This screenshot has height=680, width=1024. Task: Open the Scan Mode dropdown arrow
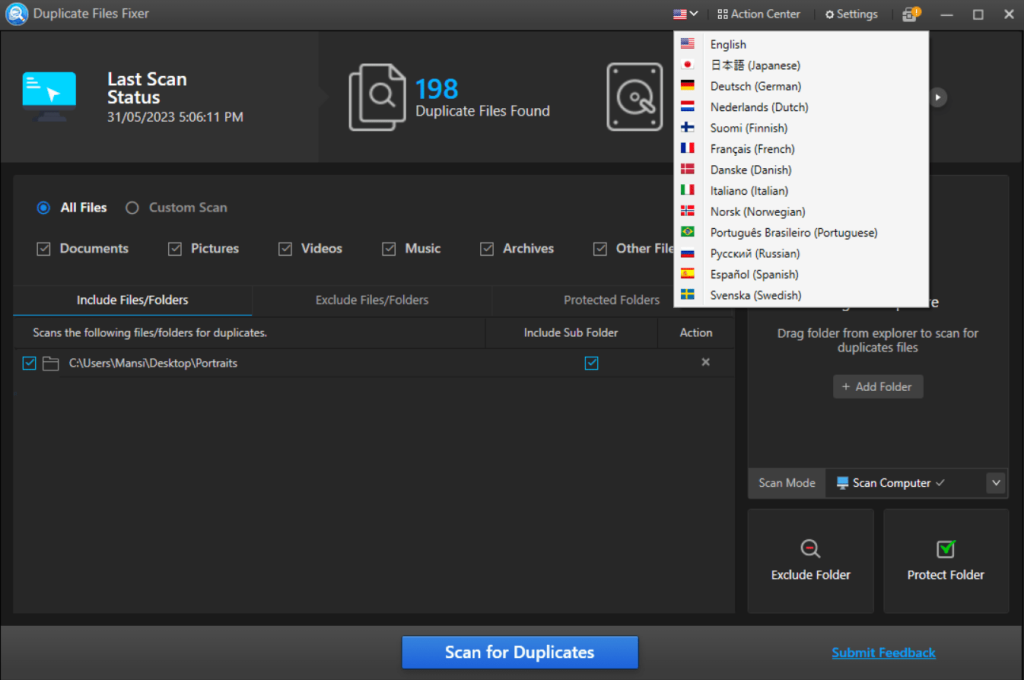pyautogui.click(x=995, y=483)
